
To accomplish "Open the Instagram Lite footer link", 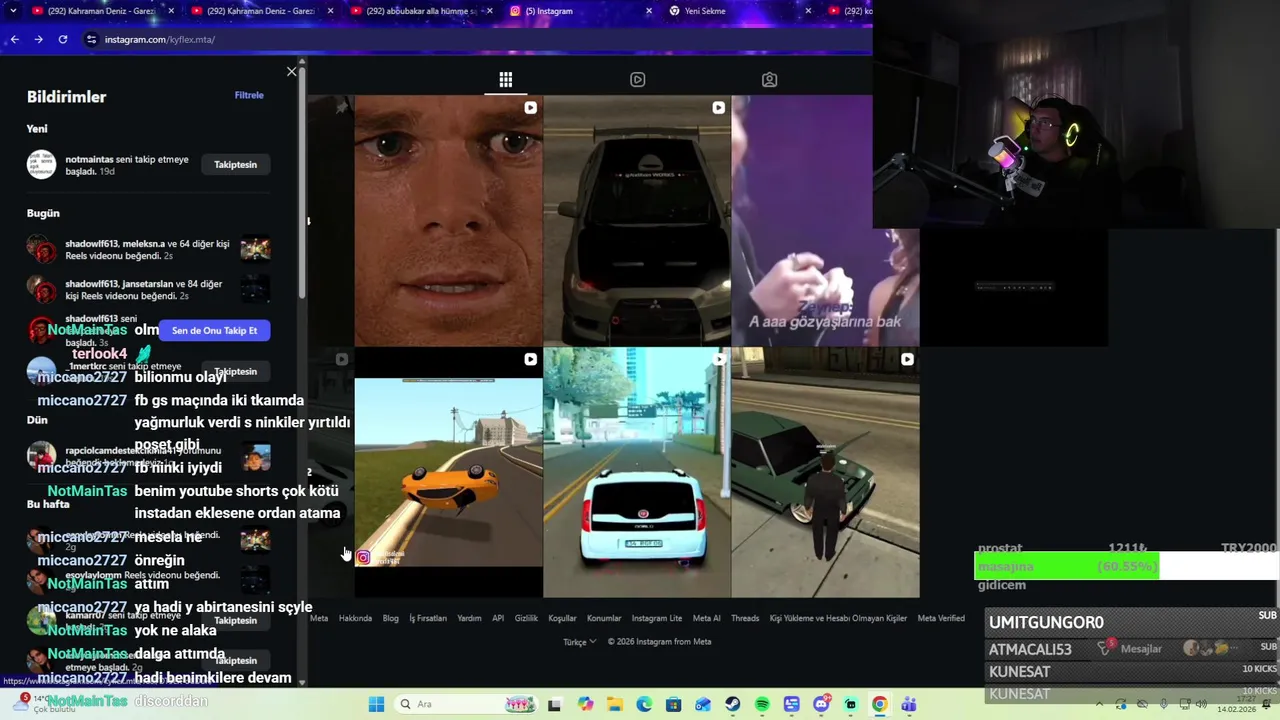I will click(656, 618).
